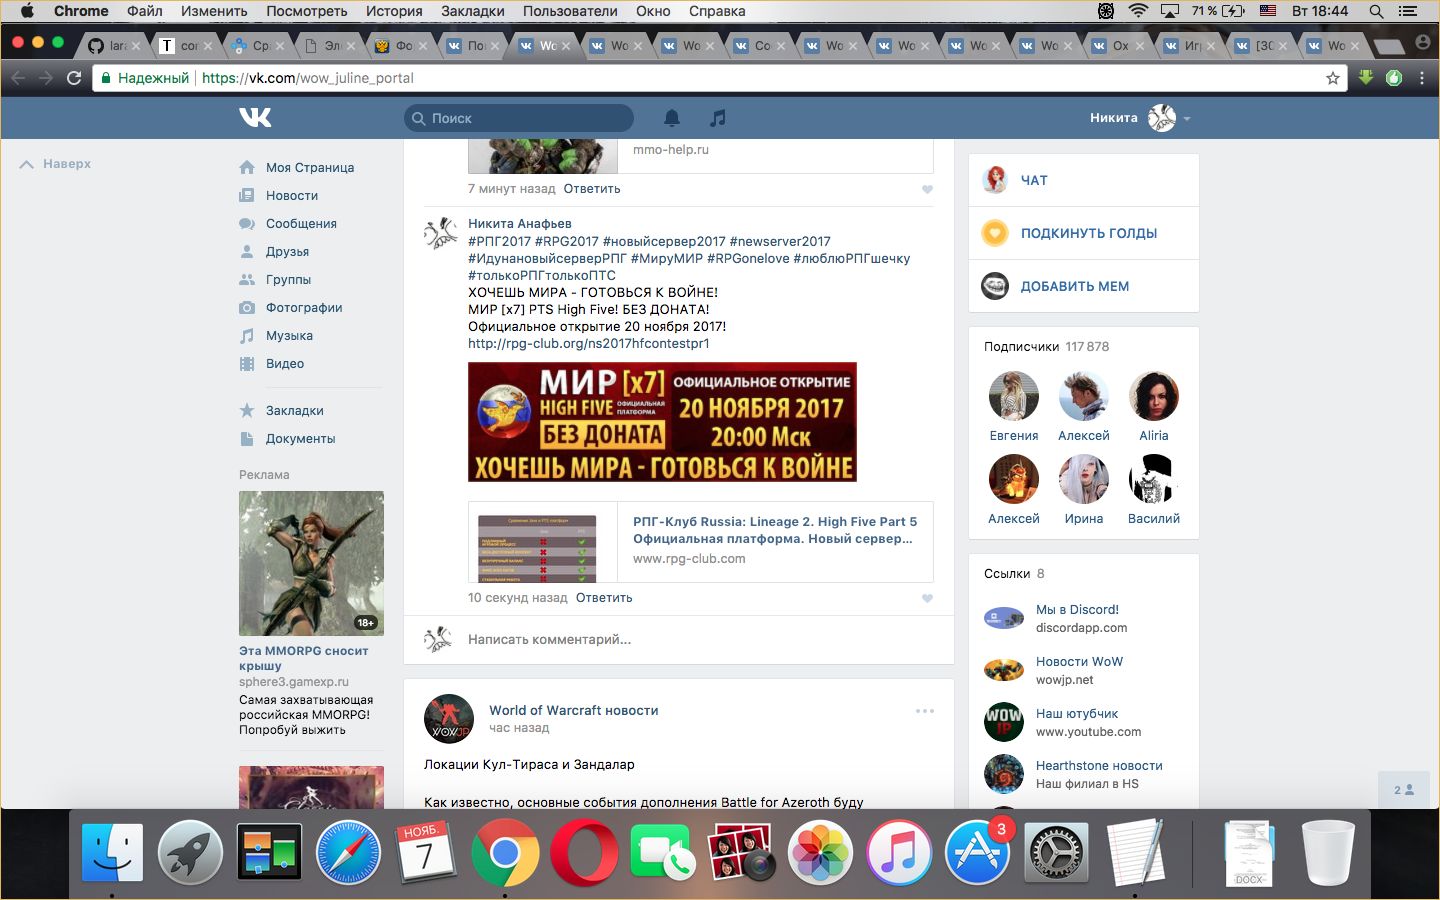The height and width of the screenshot is (900, 1440).
Task: Open Группы in the sidebar
Action: (x=275, y=280)
